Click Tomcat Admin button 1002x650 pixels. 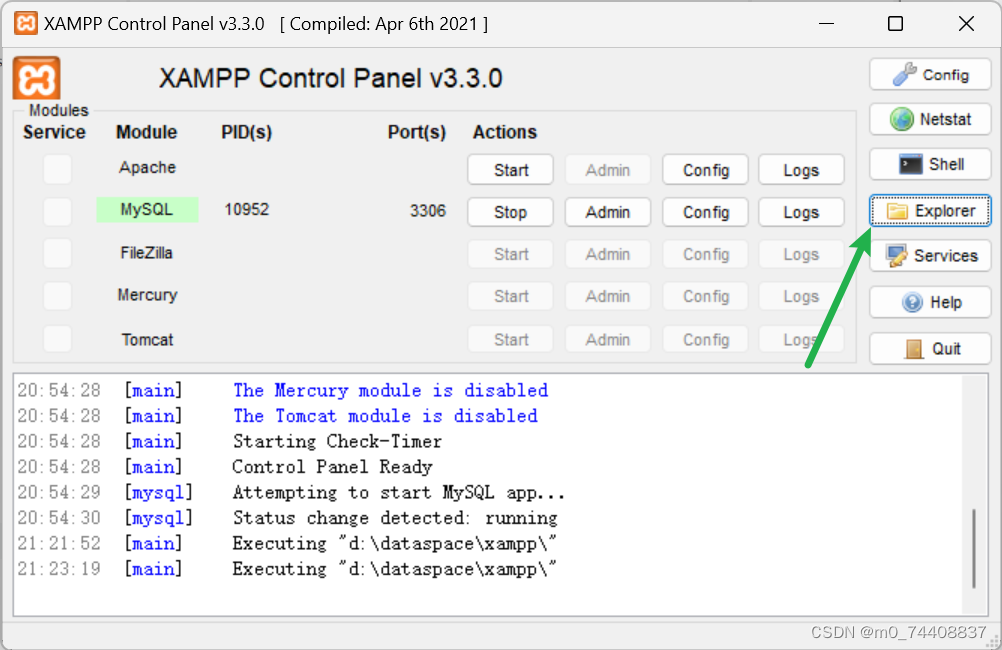[608, 339]
